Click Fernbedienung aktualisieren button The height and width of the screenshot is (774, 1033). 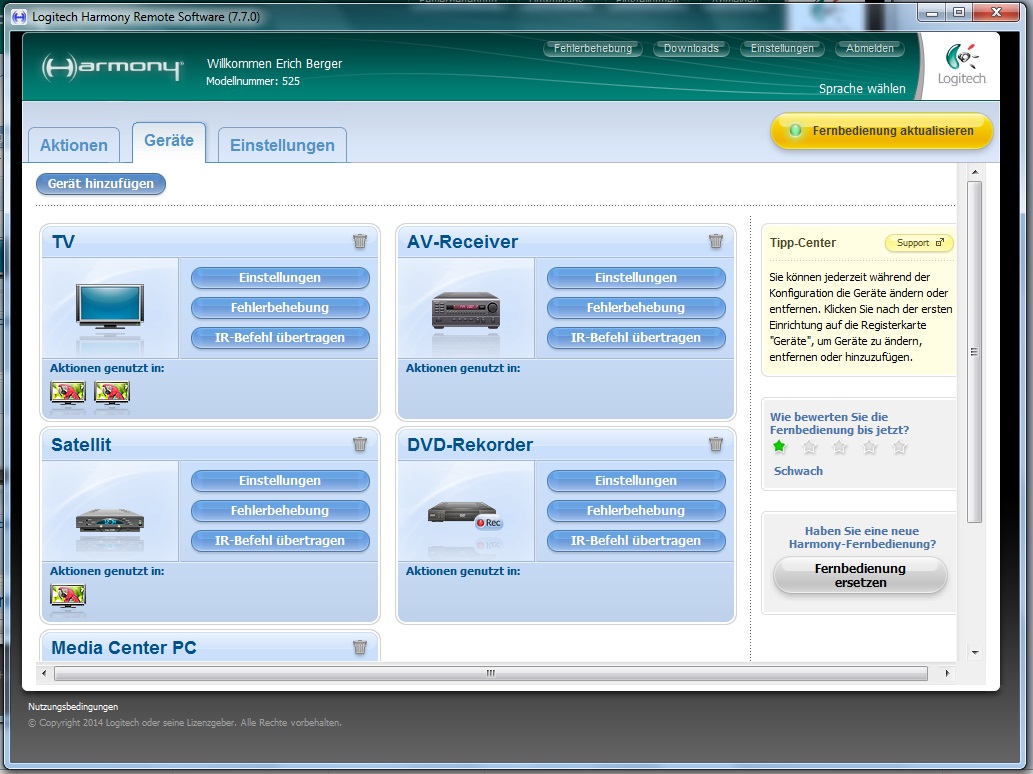[881, 131]
